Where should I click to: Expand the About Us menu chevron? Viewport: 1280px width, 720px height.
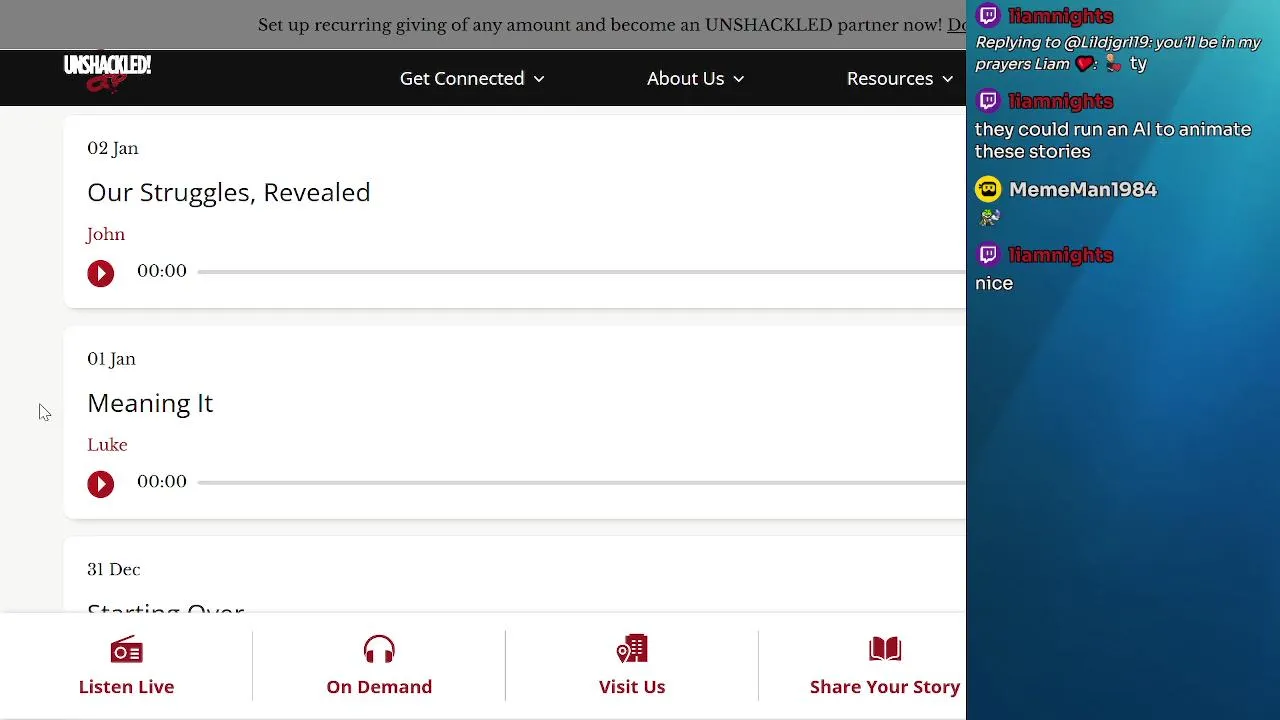(x=739, y=79)
